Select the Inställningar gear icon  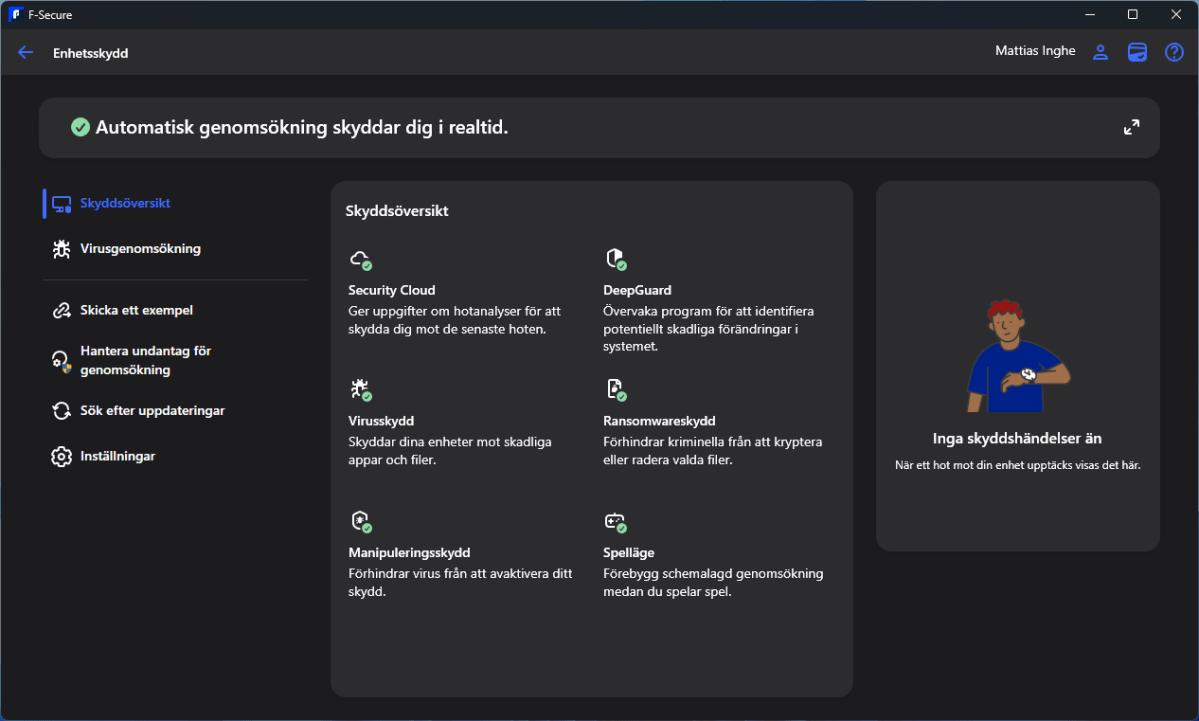coord(59,455)
